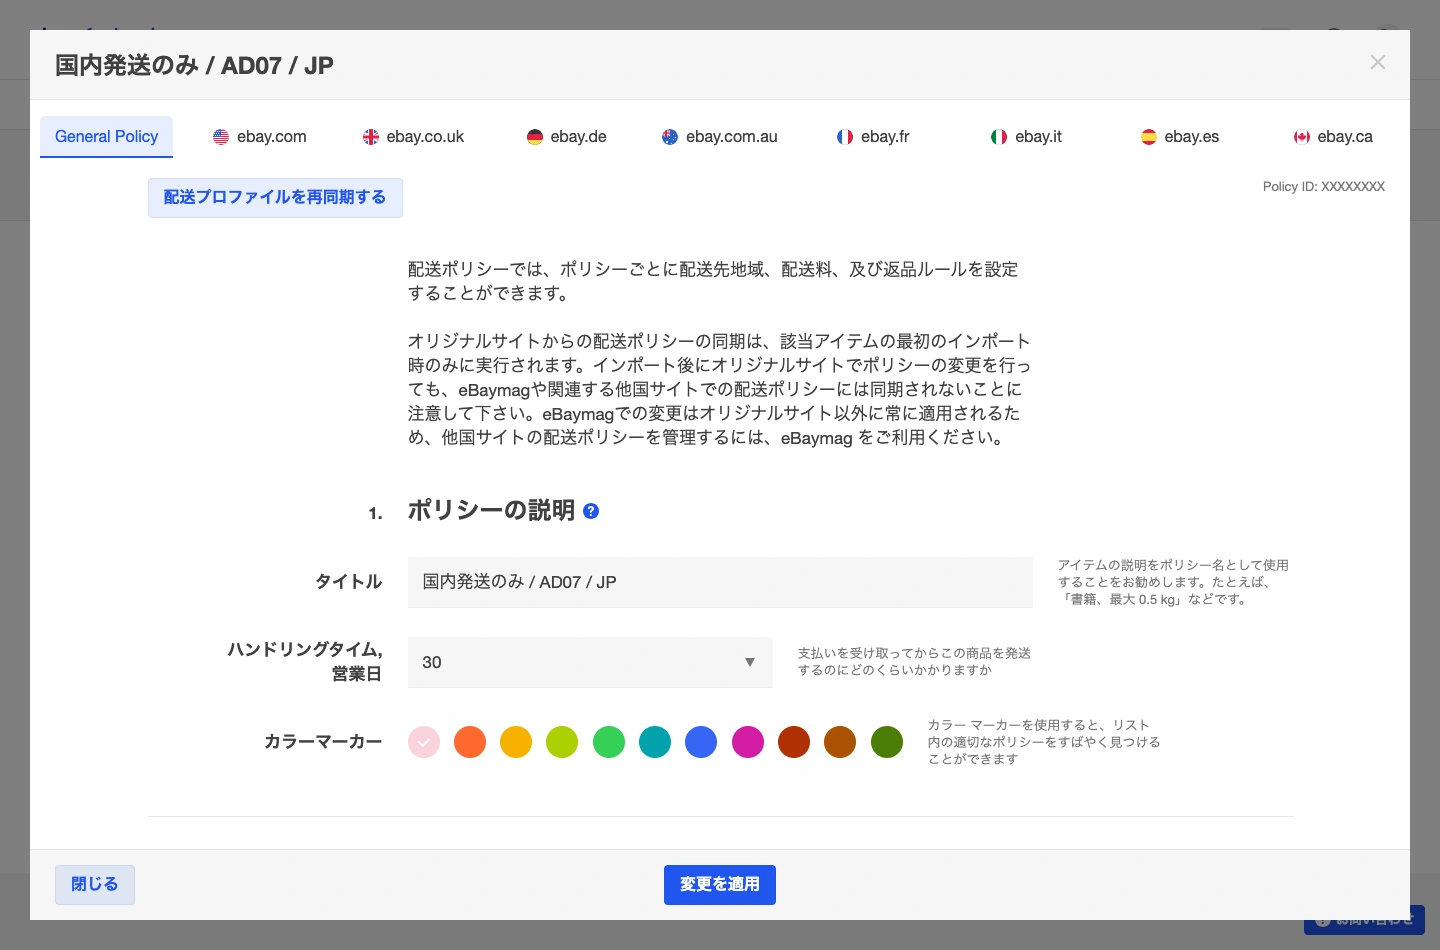Click the Policy ID: XXXXXXXX text
Viewport: 1440px width, 950px height.
click(x=1324, y=187)
